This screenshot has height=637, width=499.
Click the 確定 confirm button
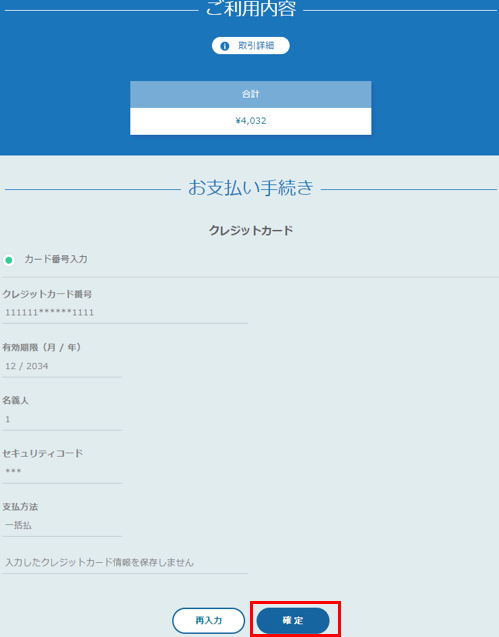[x=293, y=620]
